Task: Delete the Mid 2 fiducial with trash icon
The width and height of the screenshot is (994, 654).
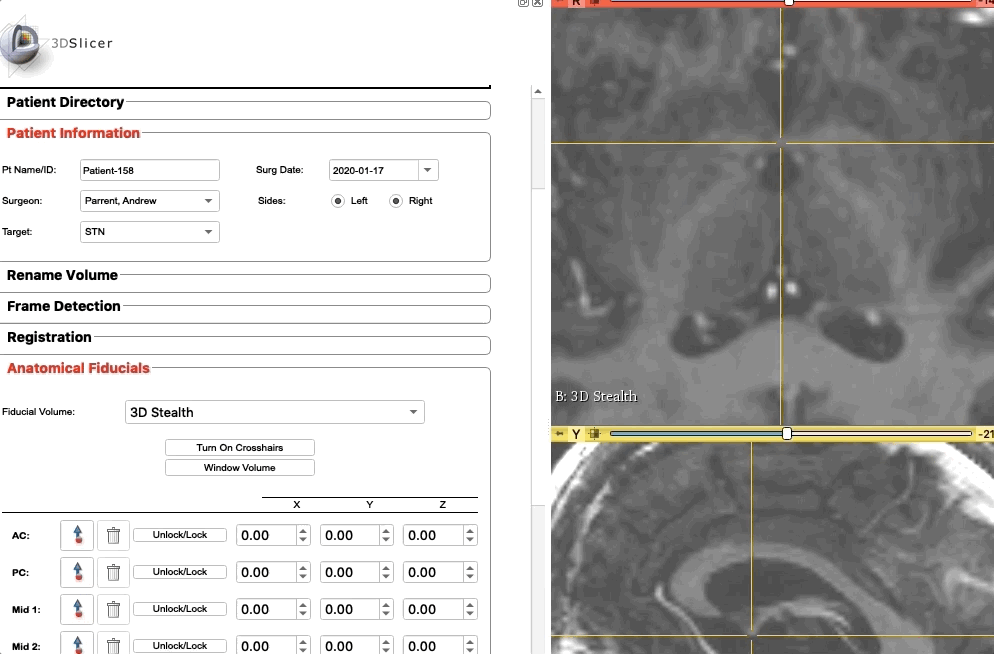Action: click(x=113, y=644)
